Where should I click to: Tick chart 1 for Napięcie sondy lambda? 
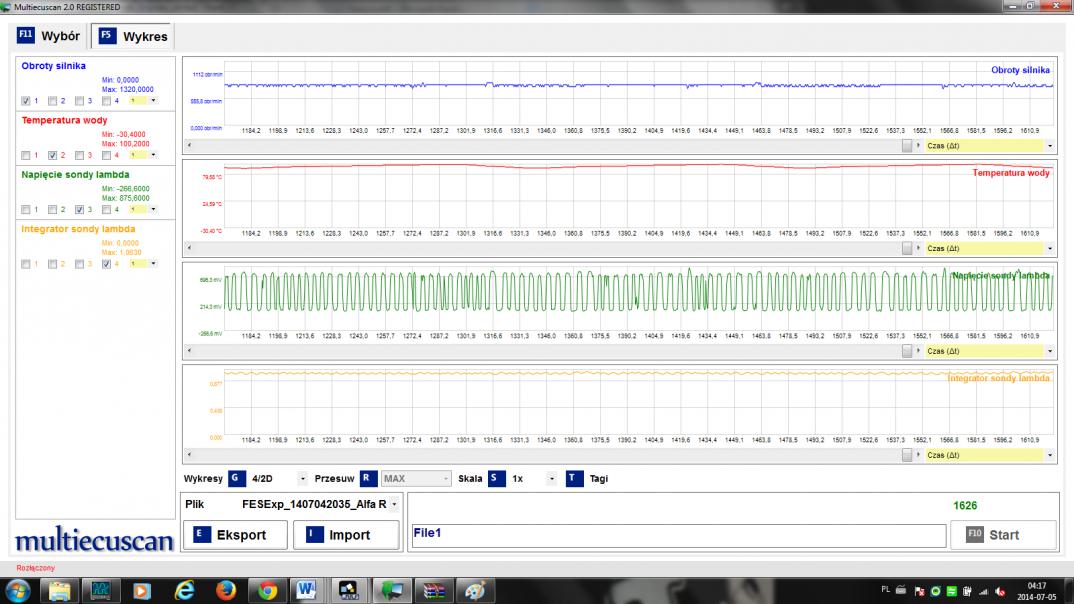[26, 209]
